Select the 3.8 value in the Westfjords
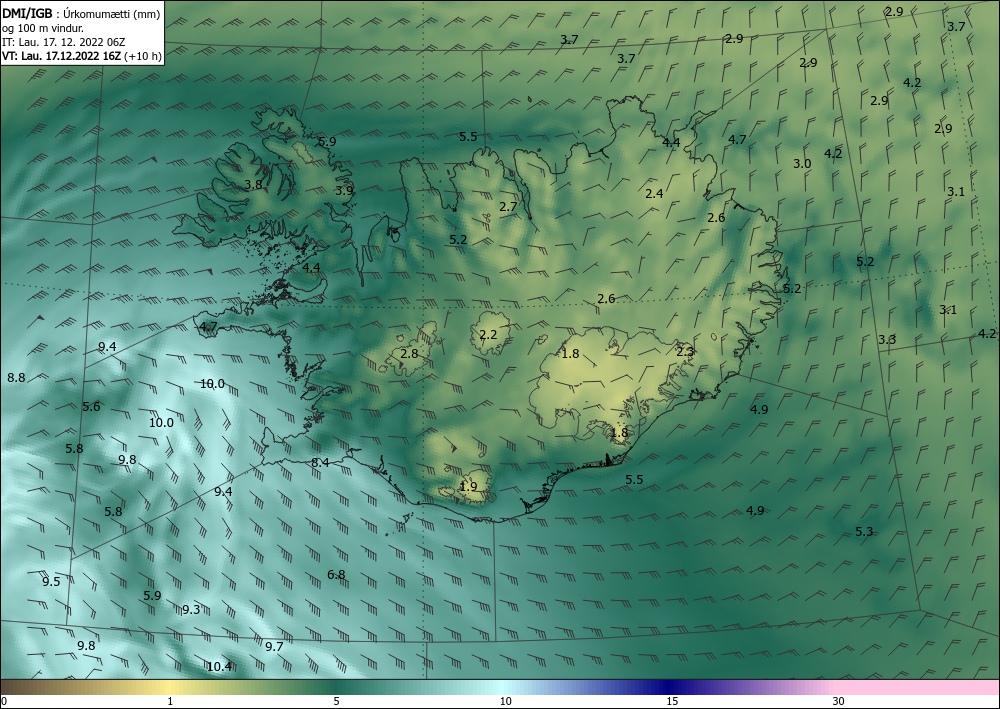1000x709 pixels. click(x=253, y=185)
